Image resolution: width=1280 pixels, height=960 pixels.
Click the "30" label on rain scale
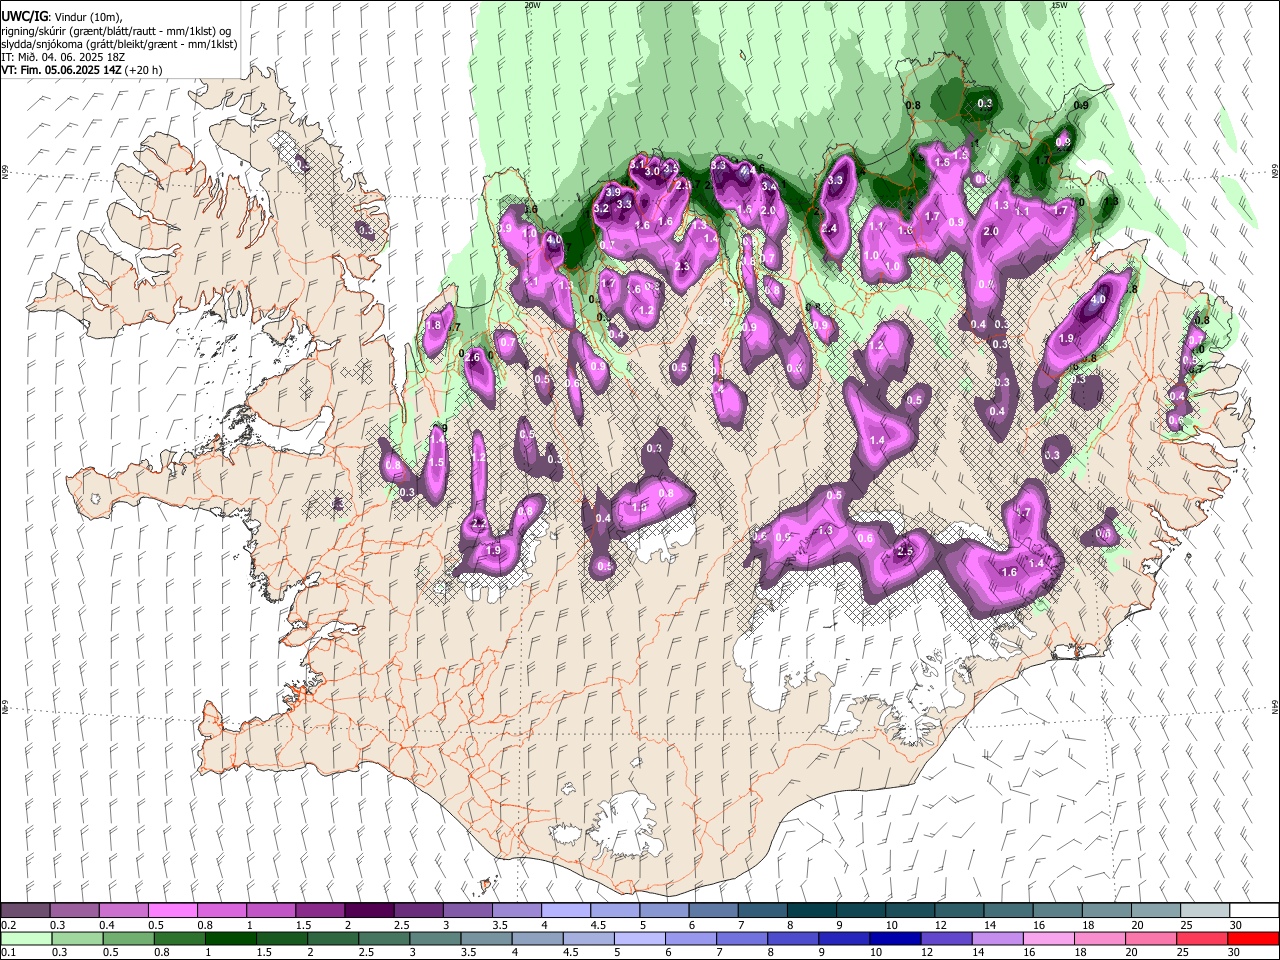click(x=1232, y=953)
